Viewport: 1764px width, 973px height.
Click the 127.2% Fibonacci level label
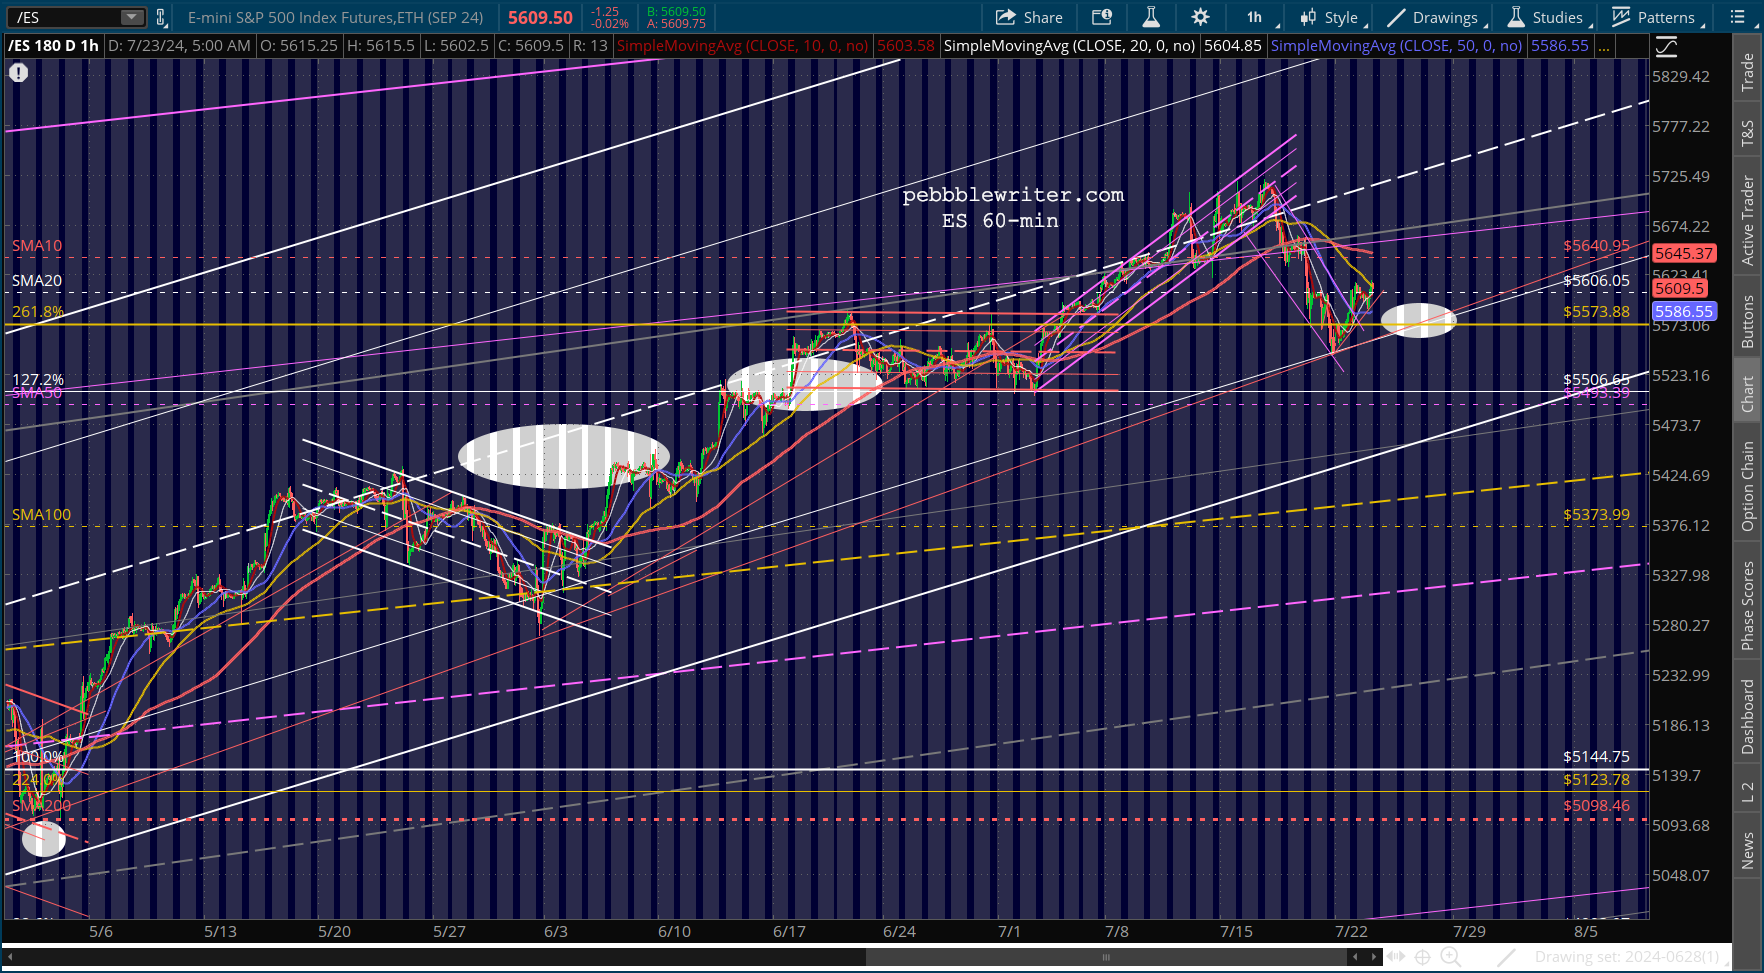tap(38, 380)
